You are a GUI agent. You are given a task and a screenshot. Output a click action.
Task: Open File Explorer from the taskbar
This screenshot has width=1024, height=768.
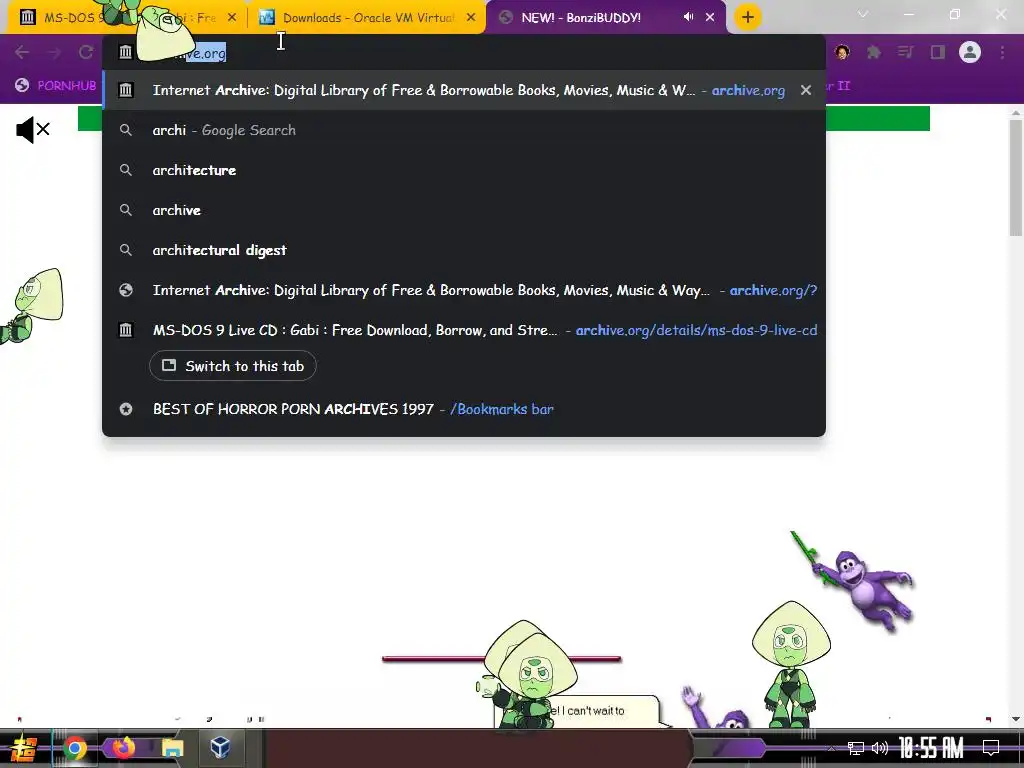tap(172, 748)
